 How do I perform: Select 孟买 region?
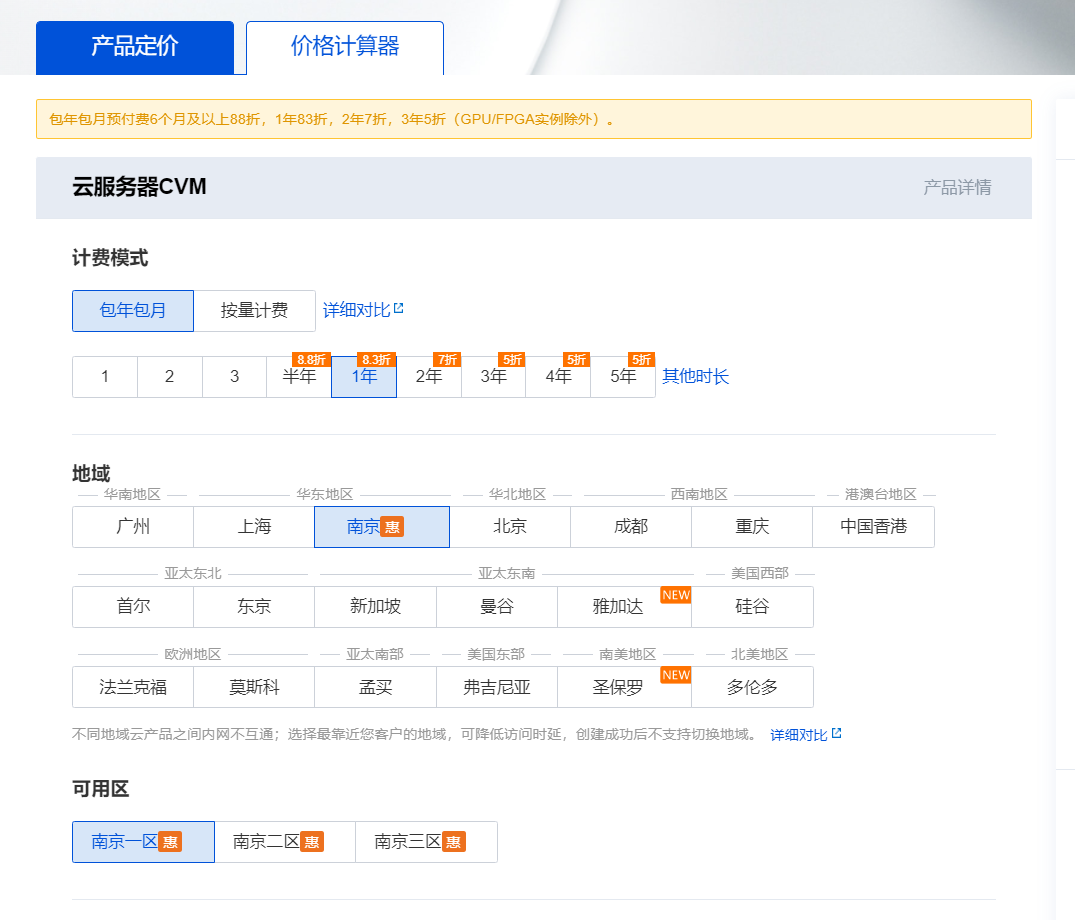[x=376, y=687]
